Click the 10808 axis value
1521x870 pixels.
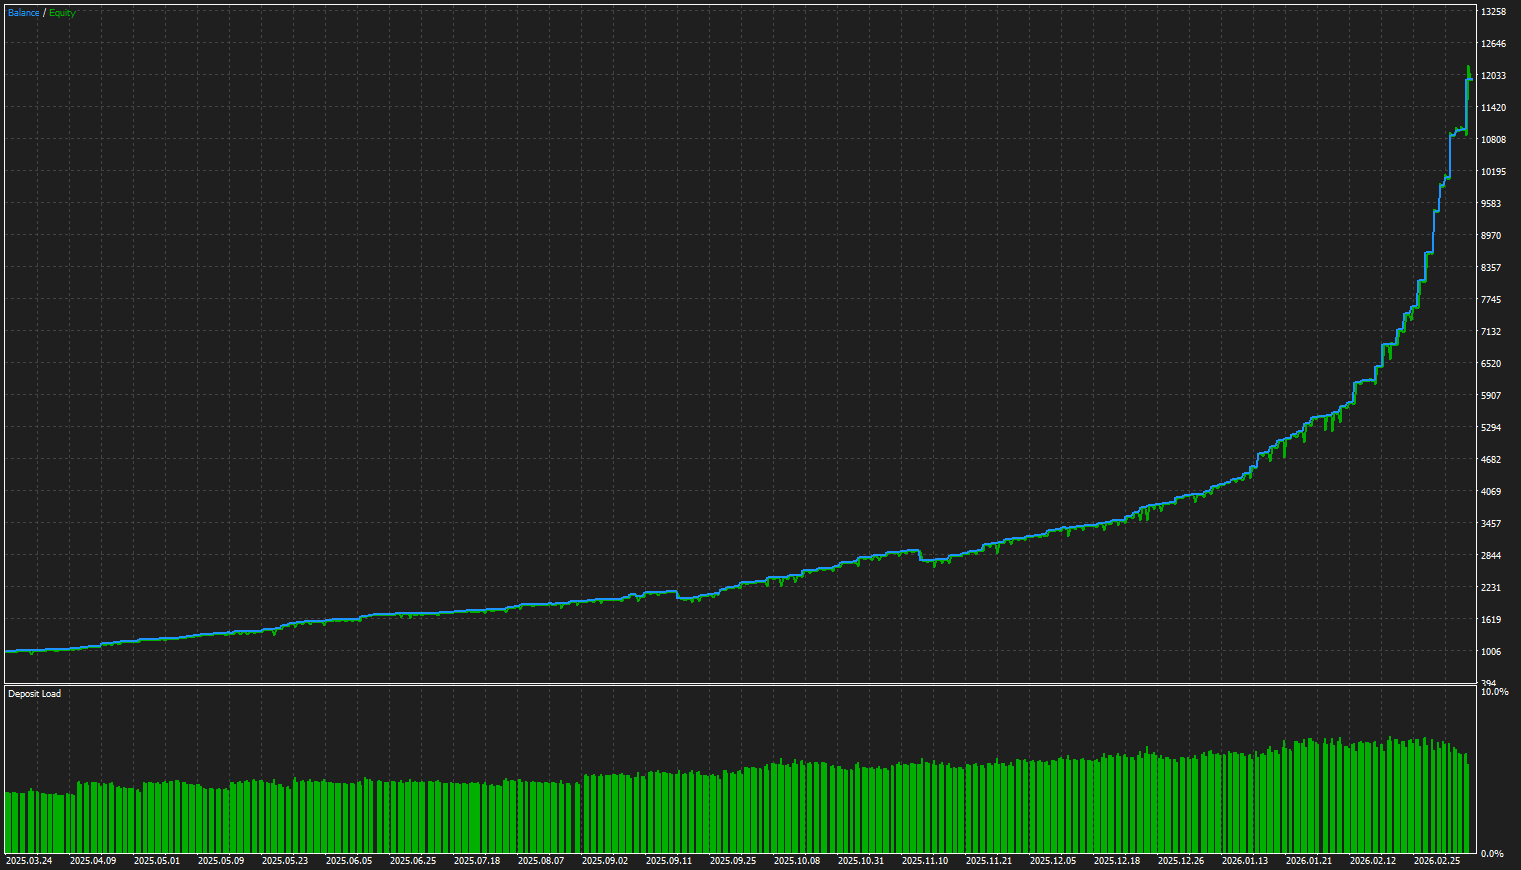click(1493, 140)
